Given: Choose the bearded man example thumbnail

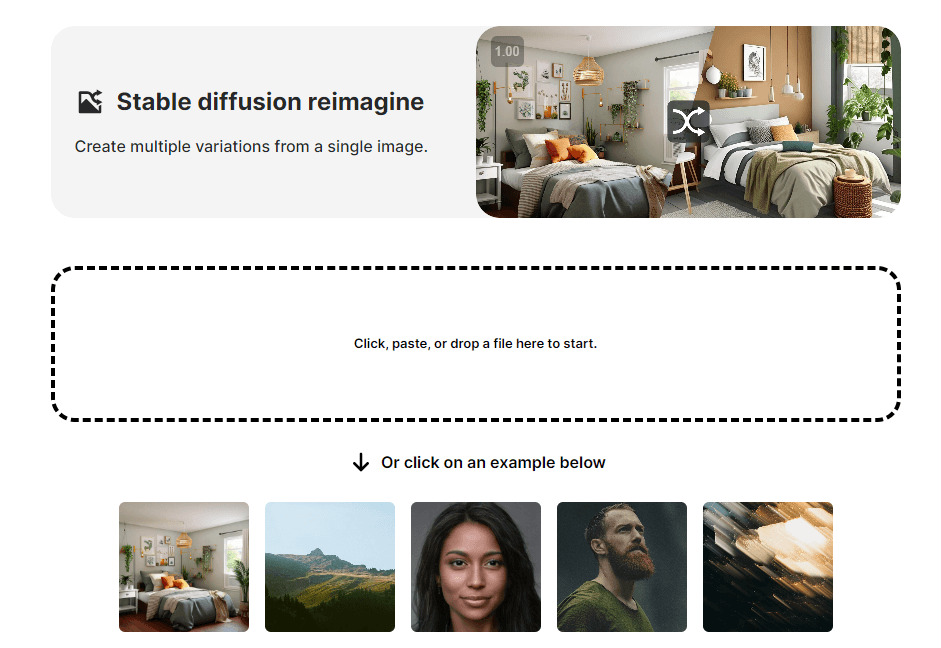Looking at the screenshot, I should [622, 567].
